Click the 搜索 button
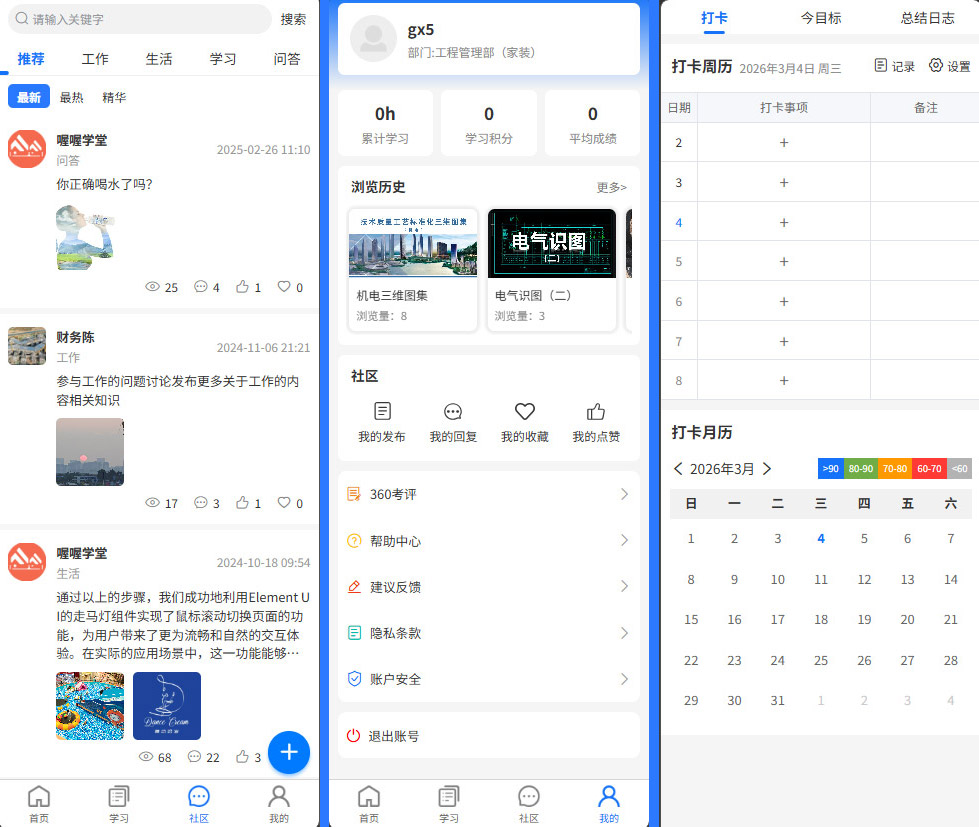979x827 pixels. pyautogui.click(x=293, y=19)
